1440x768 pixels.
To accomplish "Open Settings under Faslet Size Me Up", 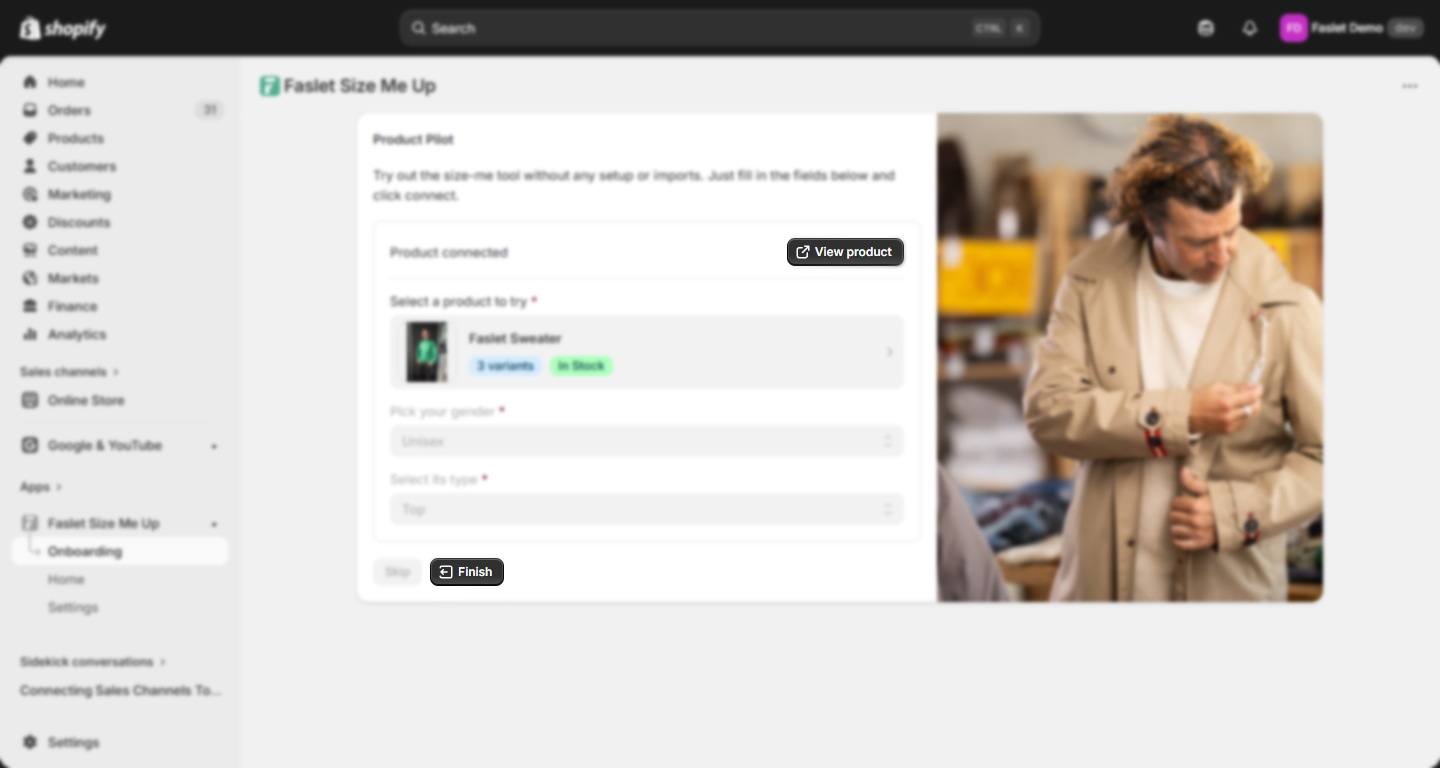I will click(73, 607).
